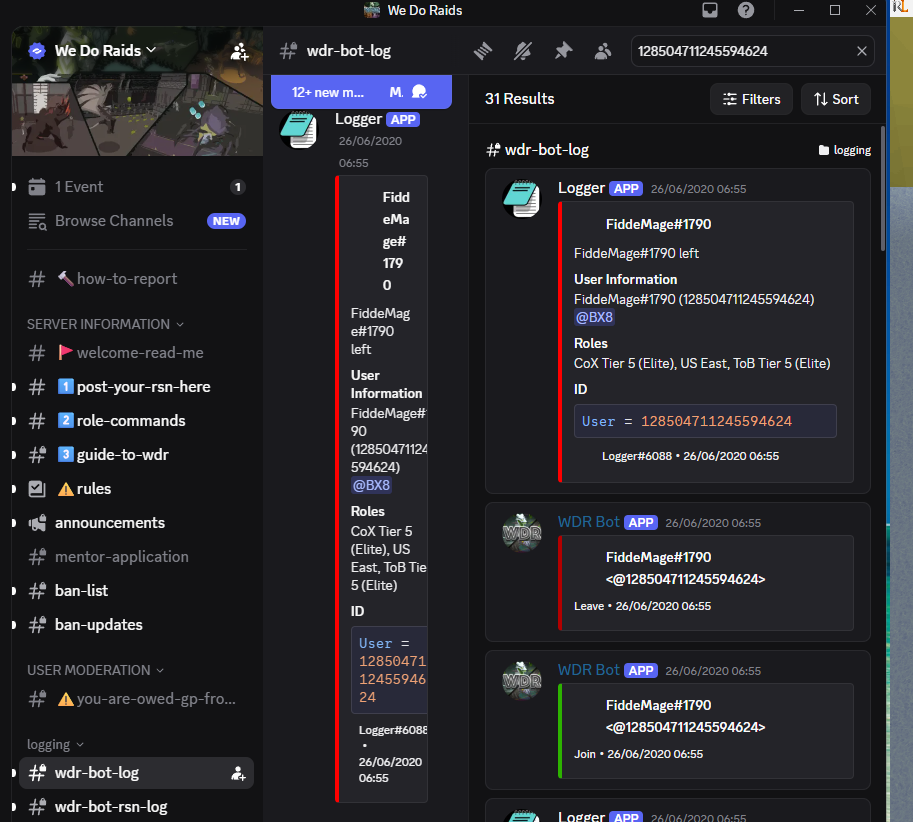The width and height of the screenshot is (913, 822).
Task: Click the @BX8 mention in search result
Action: (x=594, y=317)
